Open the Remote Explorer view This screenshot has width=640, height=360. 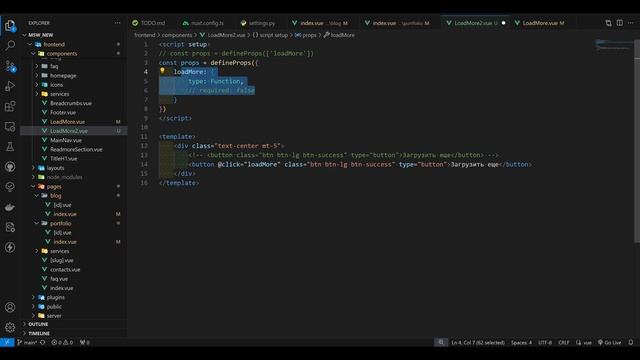pyautogui.click(x=10, y=127)
